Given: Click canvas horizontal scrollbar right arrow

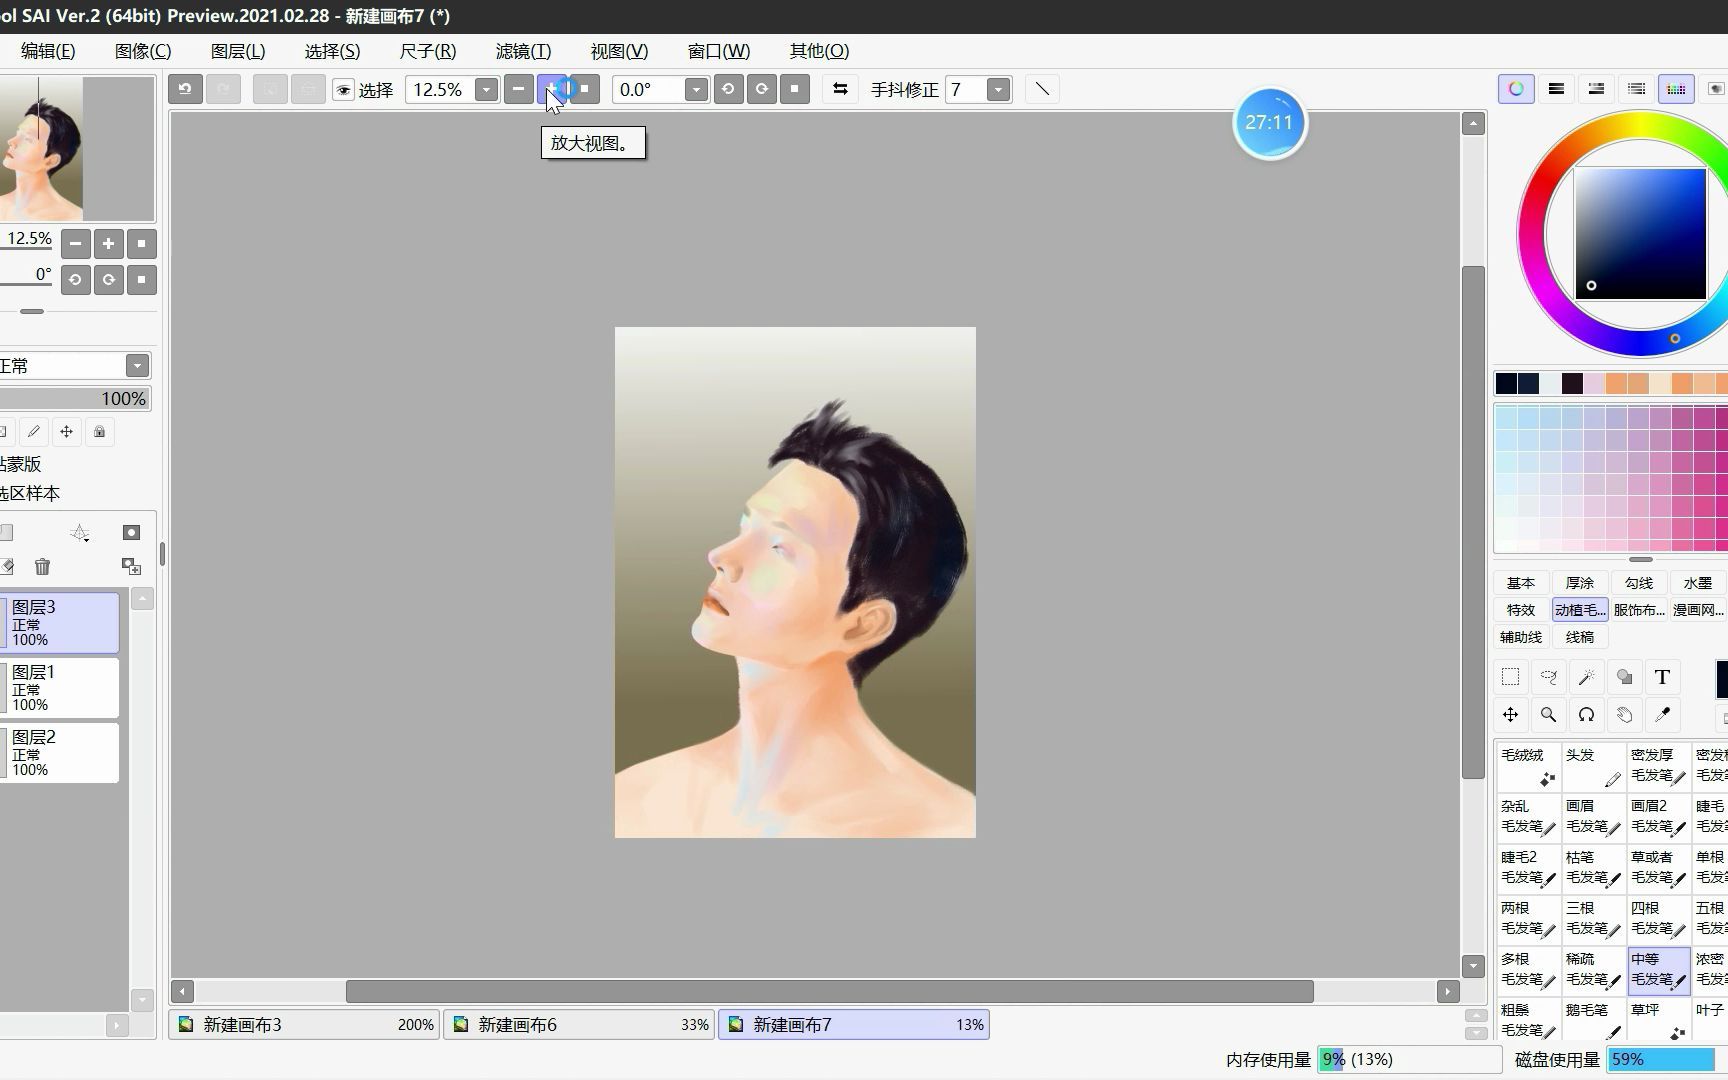Looking at the screenshot, I should pos(1448,991).
